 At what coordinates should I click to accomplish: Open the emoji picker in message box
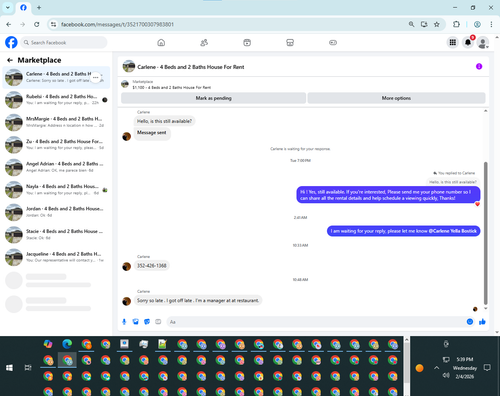coord(470,322)
